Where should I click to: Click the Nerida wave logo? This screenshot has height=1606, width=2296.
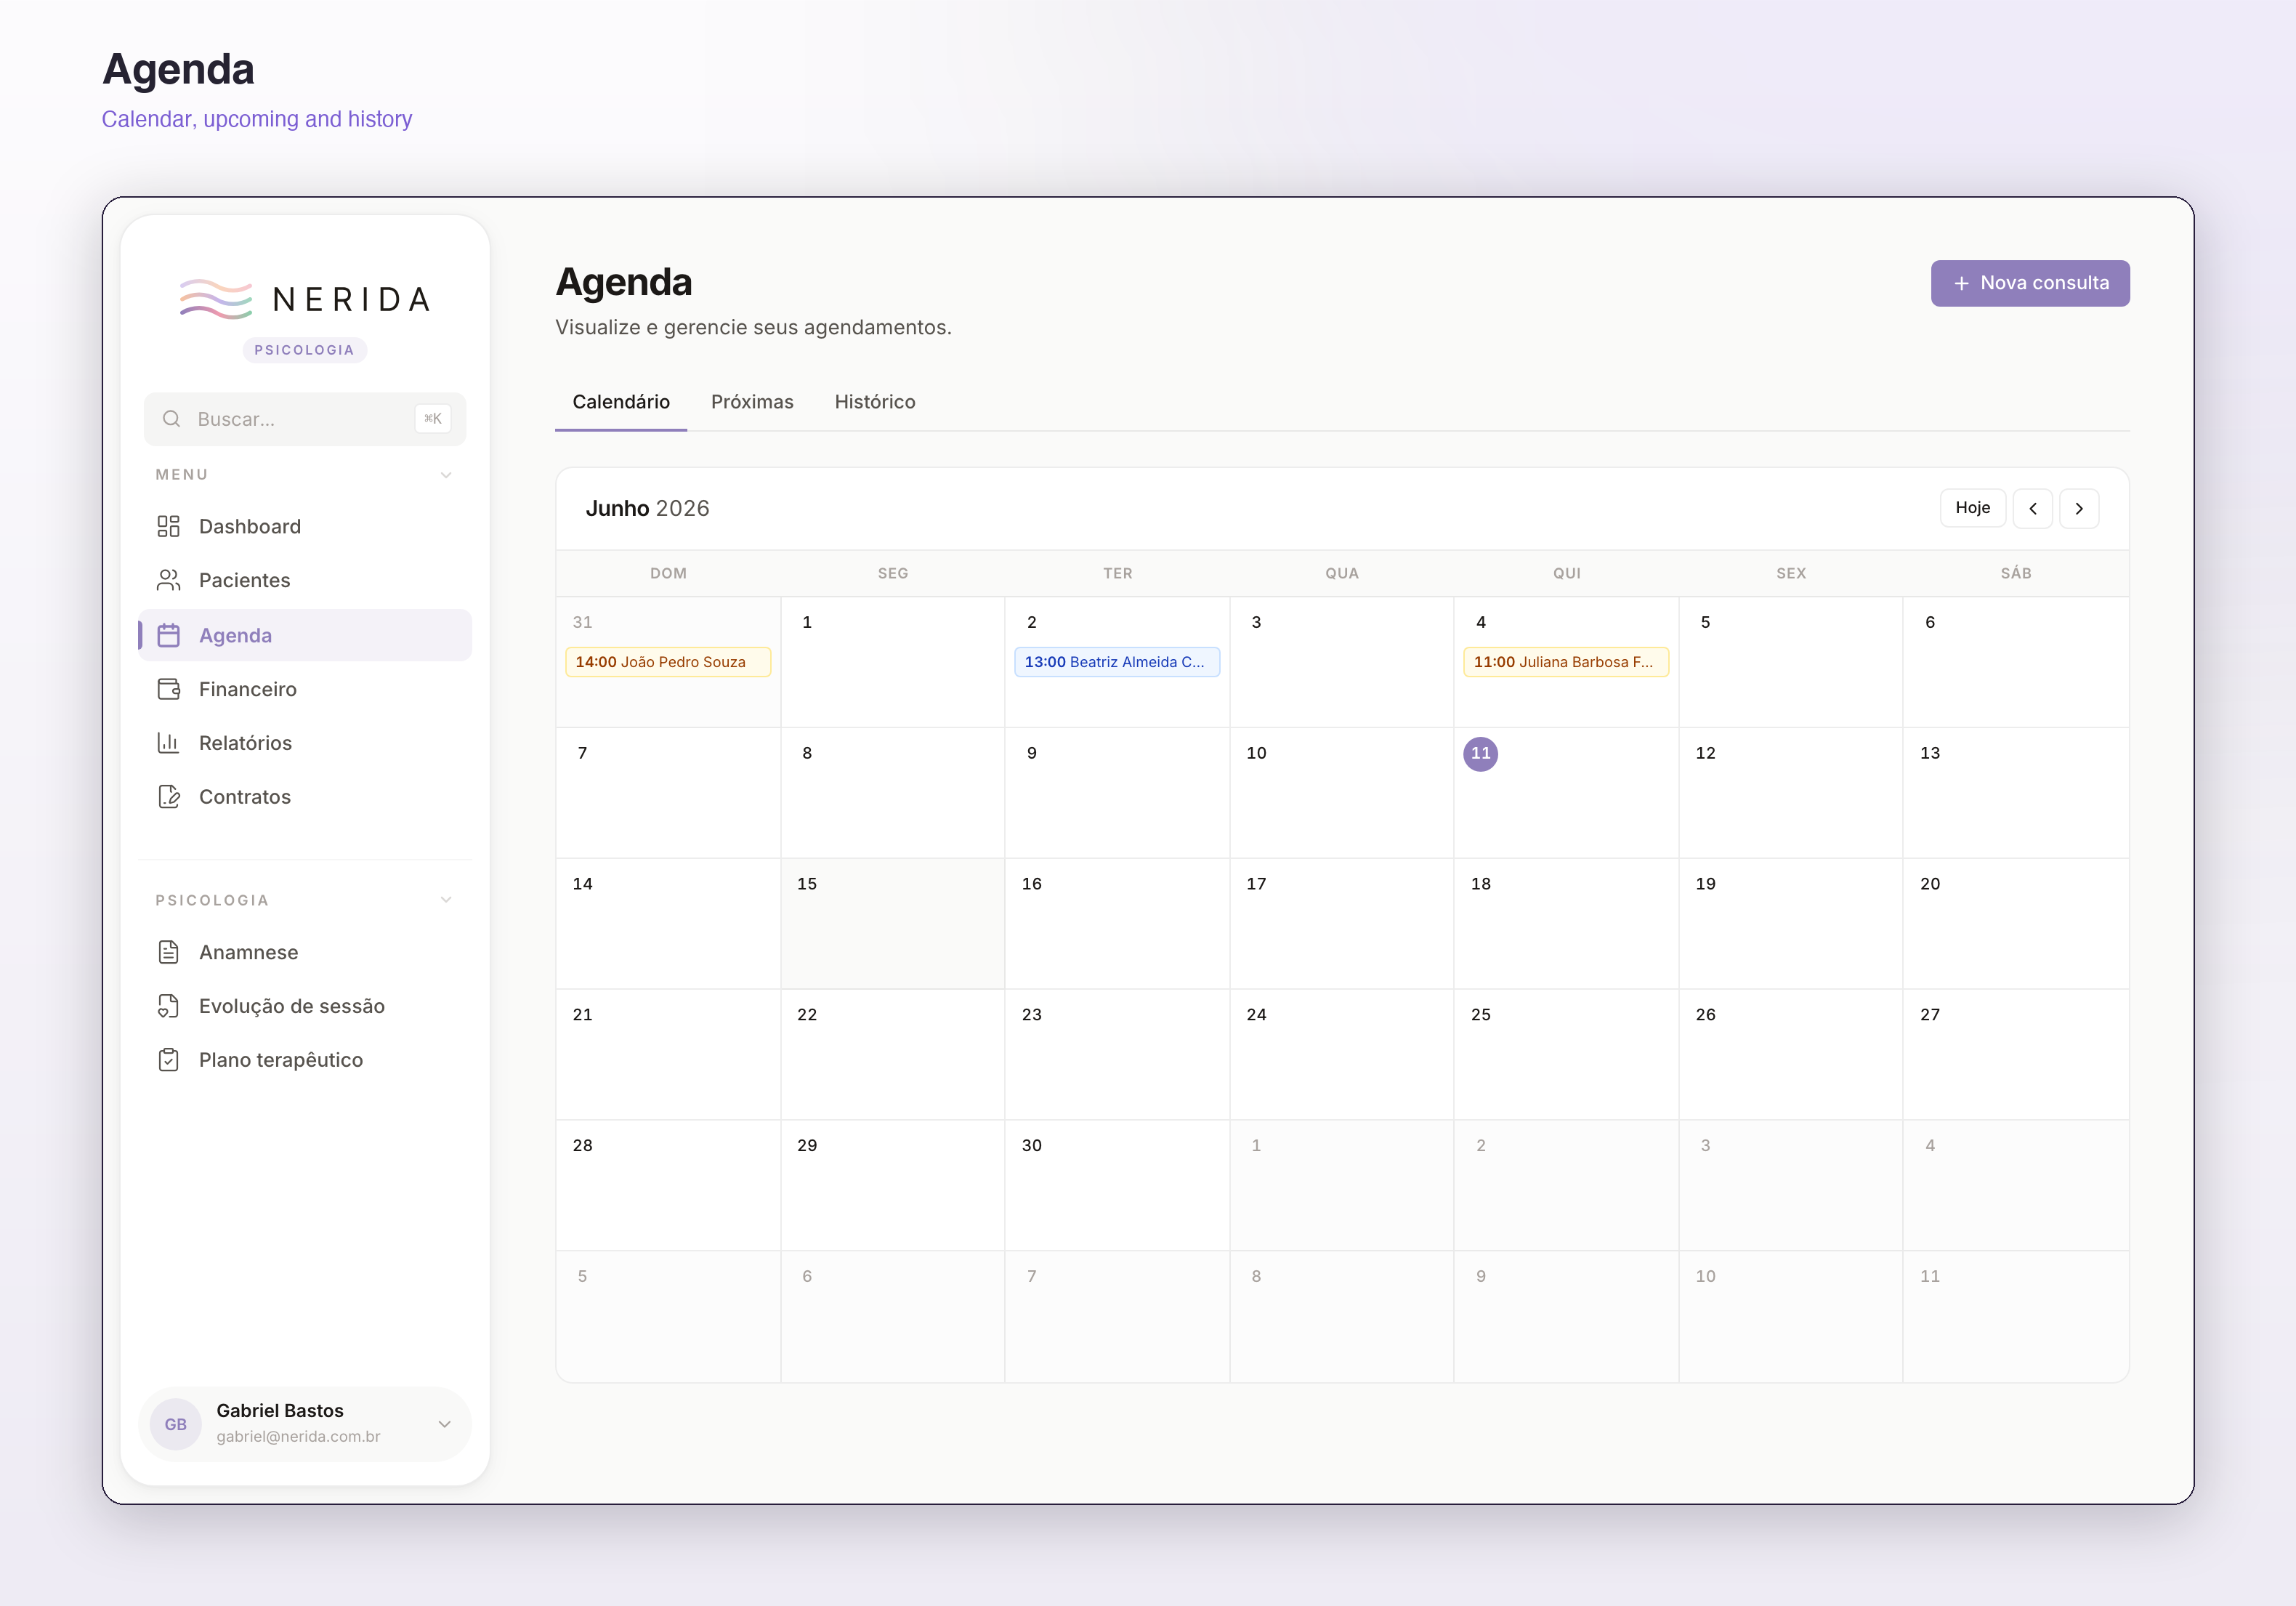[215, 299]
